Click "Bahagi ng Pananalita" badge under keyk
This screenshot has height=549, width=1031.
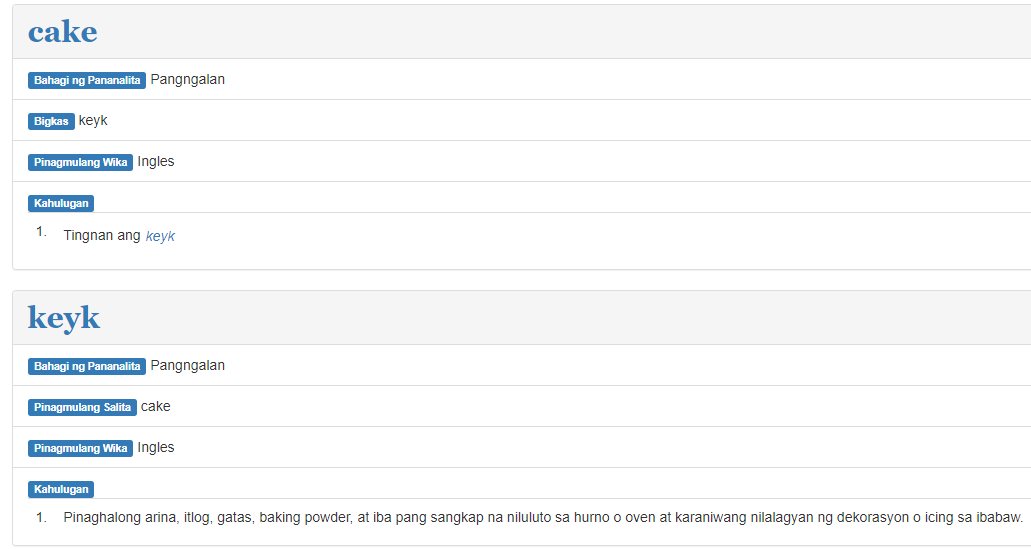87,366
